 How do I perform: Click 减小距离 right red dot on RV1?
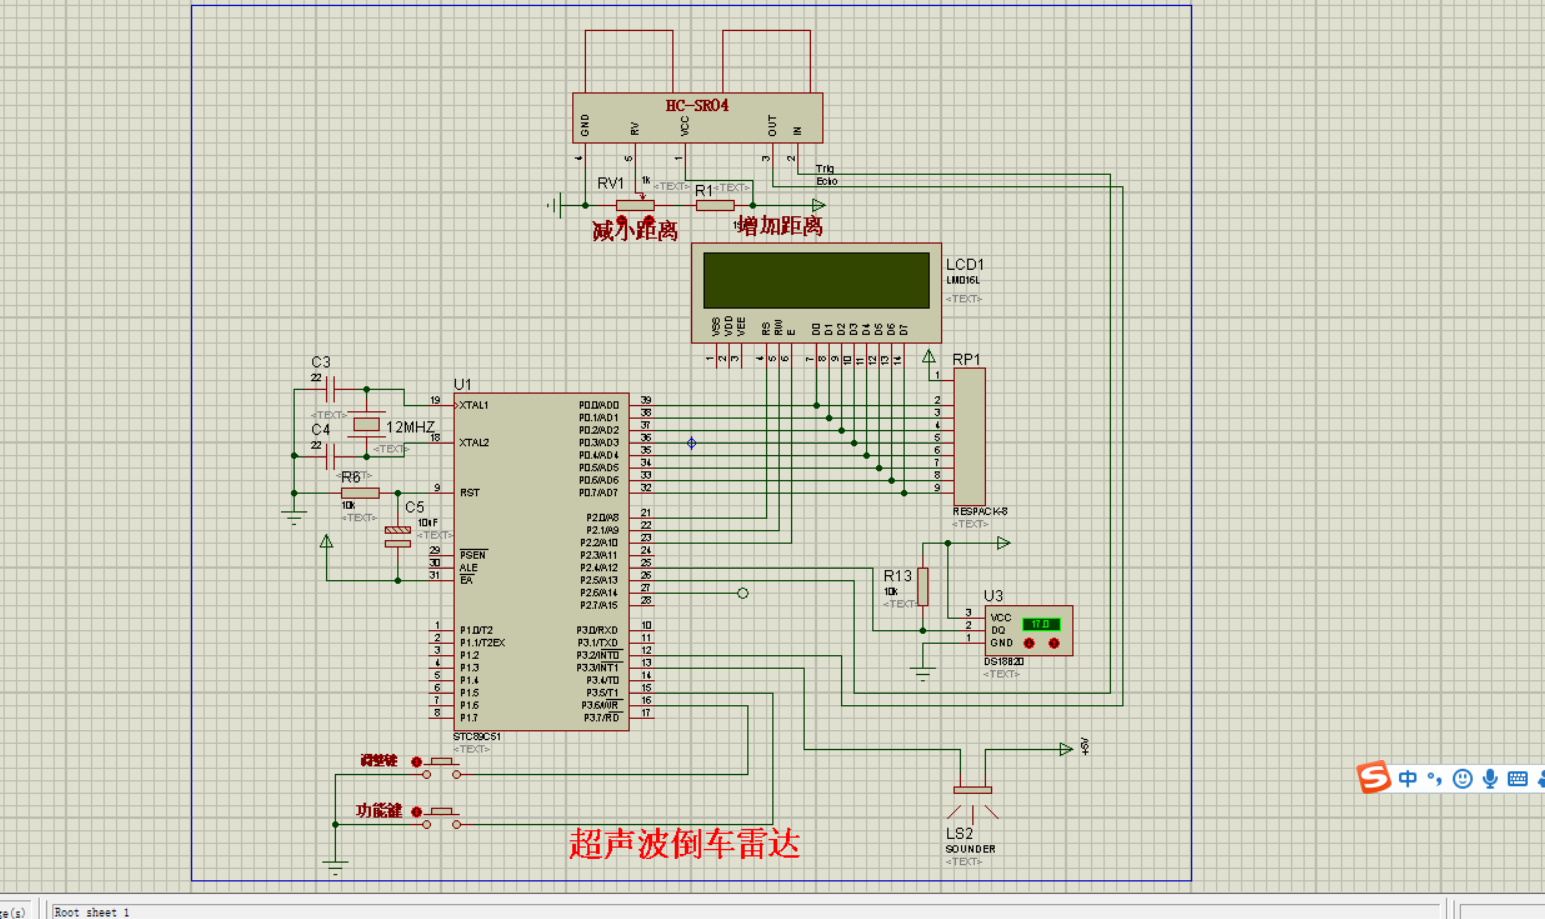click(x=648, y=220)
